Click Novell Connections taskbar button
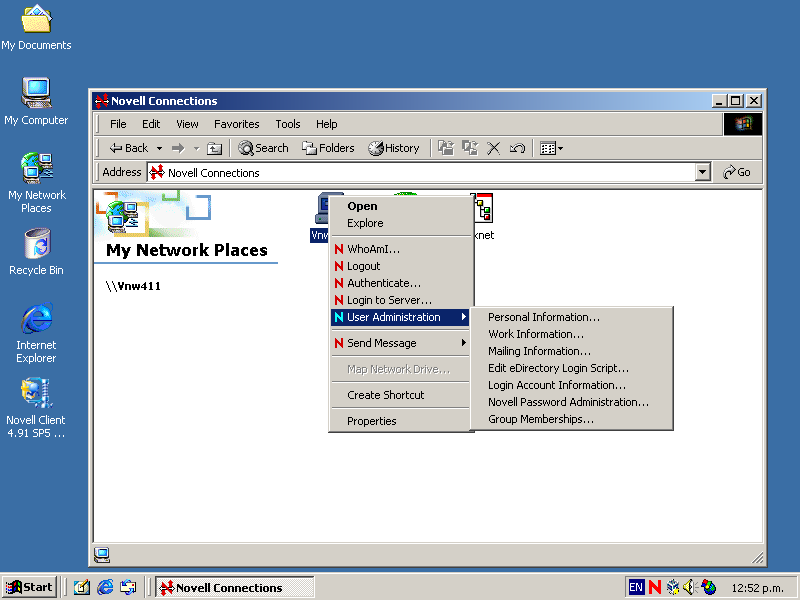This screenshot has width=800, height=600. coord(235,588)
